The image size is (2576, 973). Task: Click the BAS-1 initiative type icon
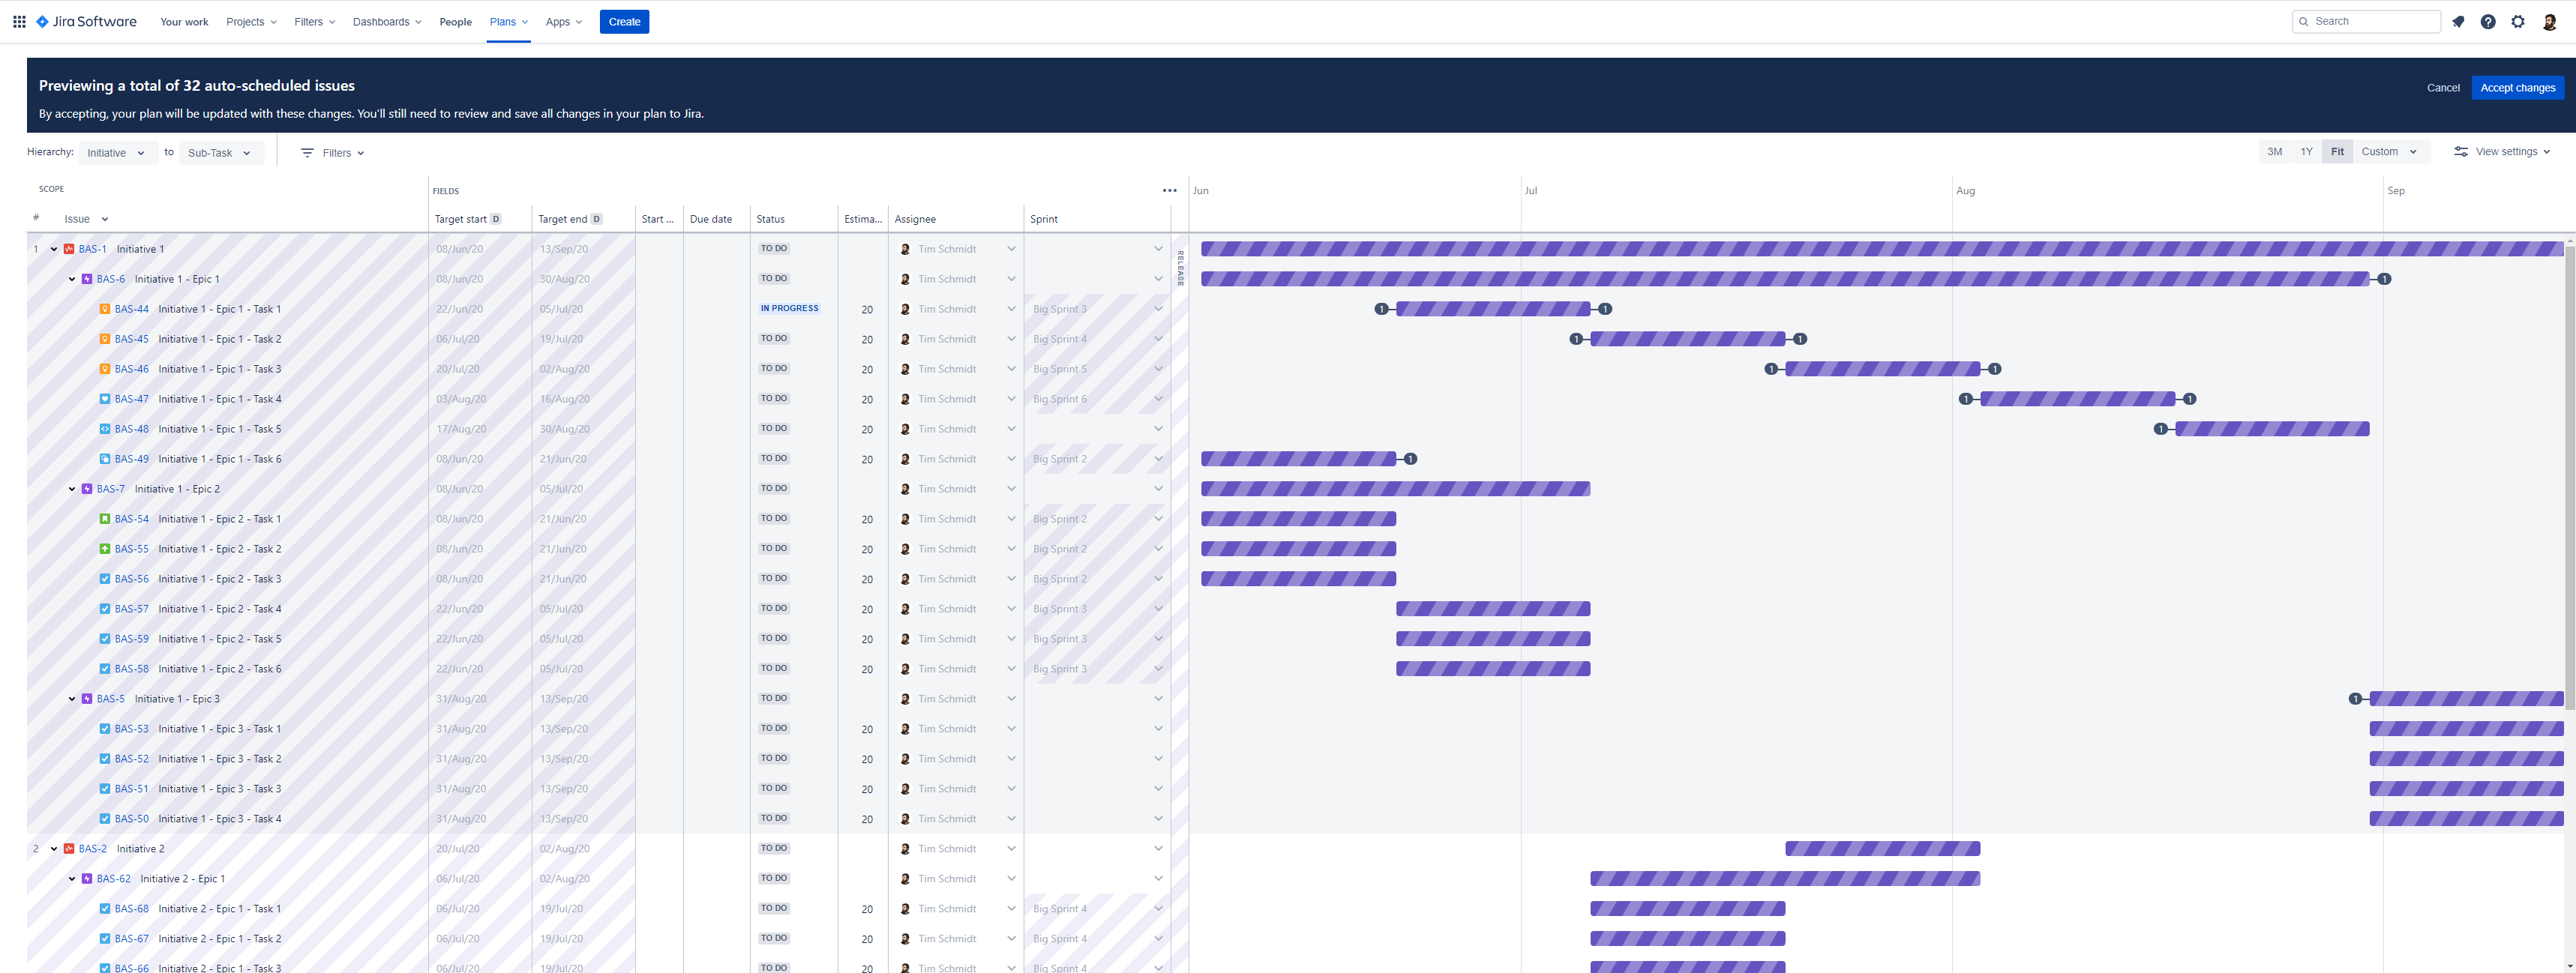tap(69, 249)
